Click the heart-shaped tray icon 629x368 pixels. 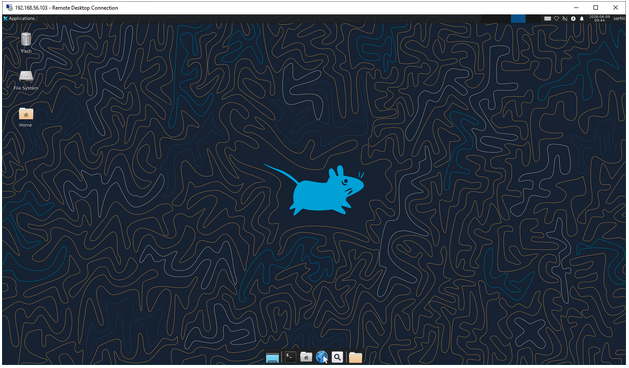pos(556,18)
